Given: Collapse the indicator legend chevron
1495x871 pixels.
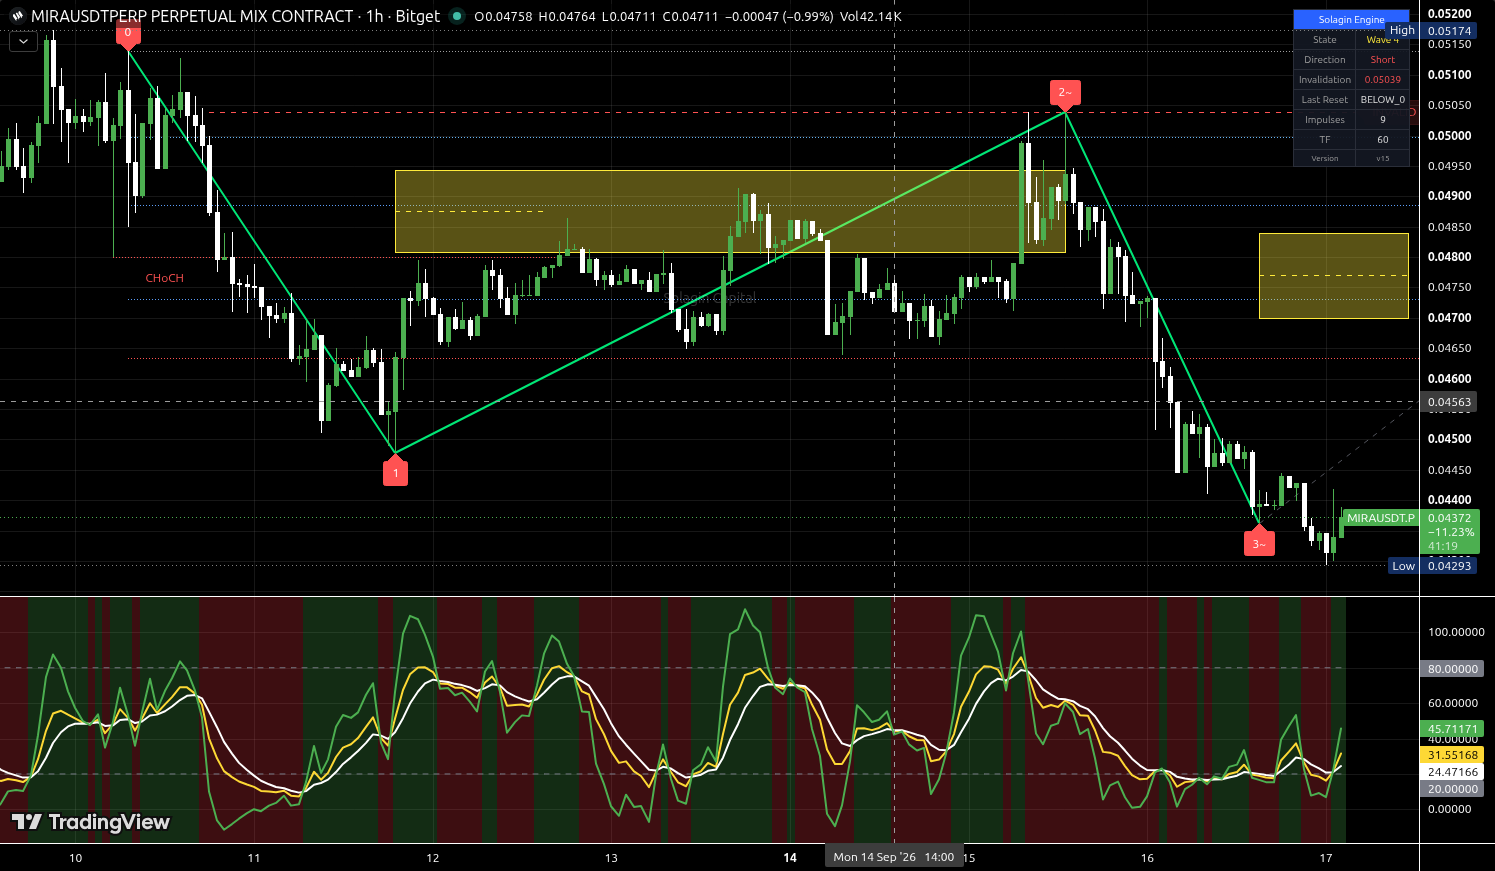Looking at the screenshot, I should (x=23, y=41).
